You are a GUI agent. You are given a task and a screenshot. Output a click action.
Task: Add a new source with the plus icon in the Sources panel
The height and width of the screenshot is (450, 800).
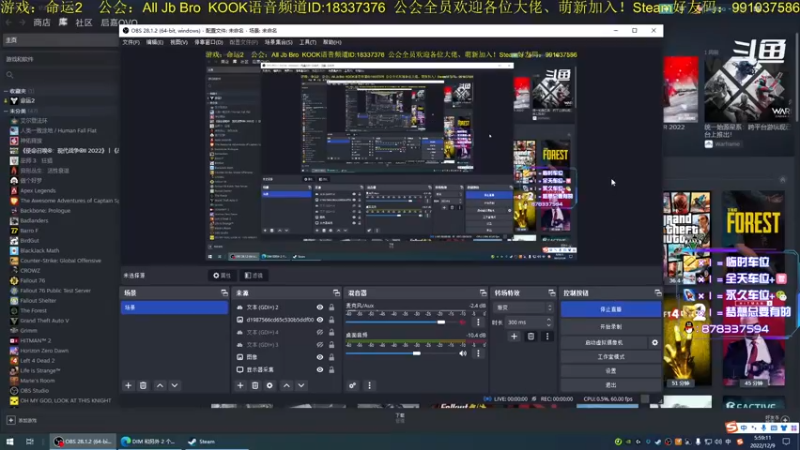point(240,386)
